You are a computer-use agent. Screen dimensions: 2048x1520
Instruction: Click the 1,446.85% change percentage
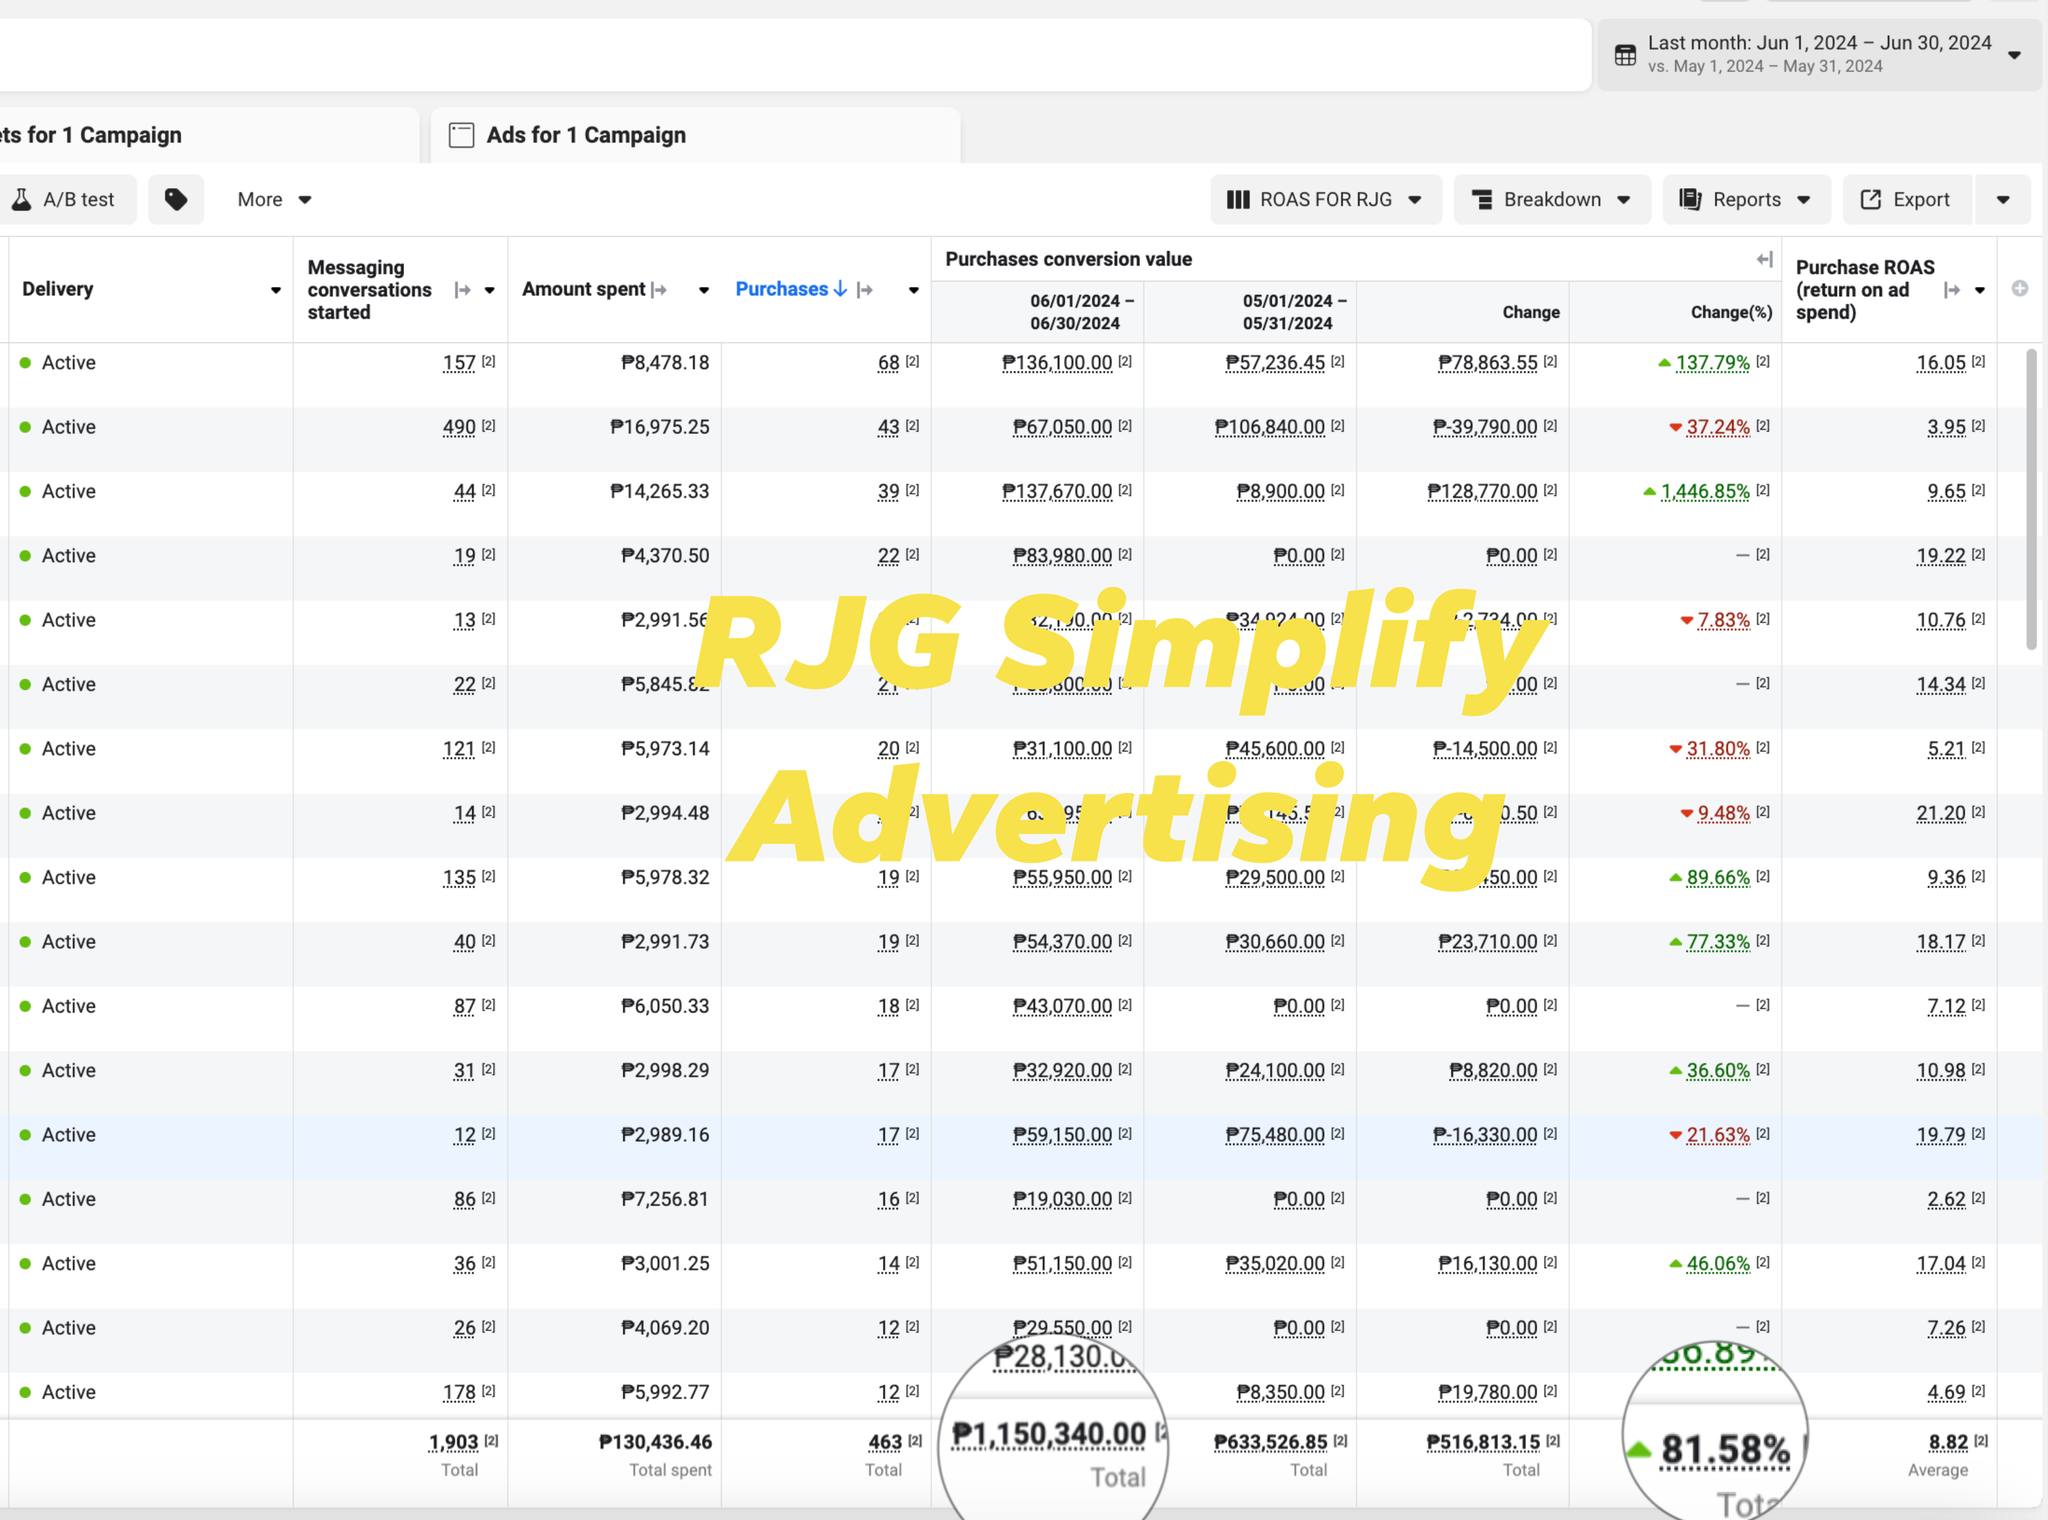tap(1705, 492)
